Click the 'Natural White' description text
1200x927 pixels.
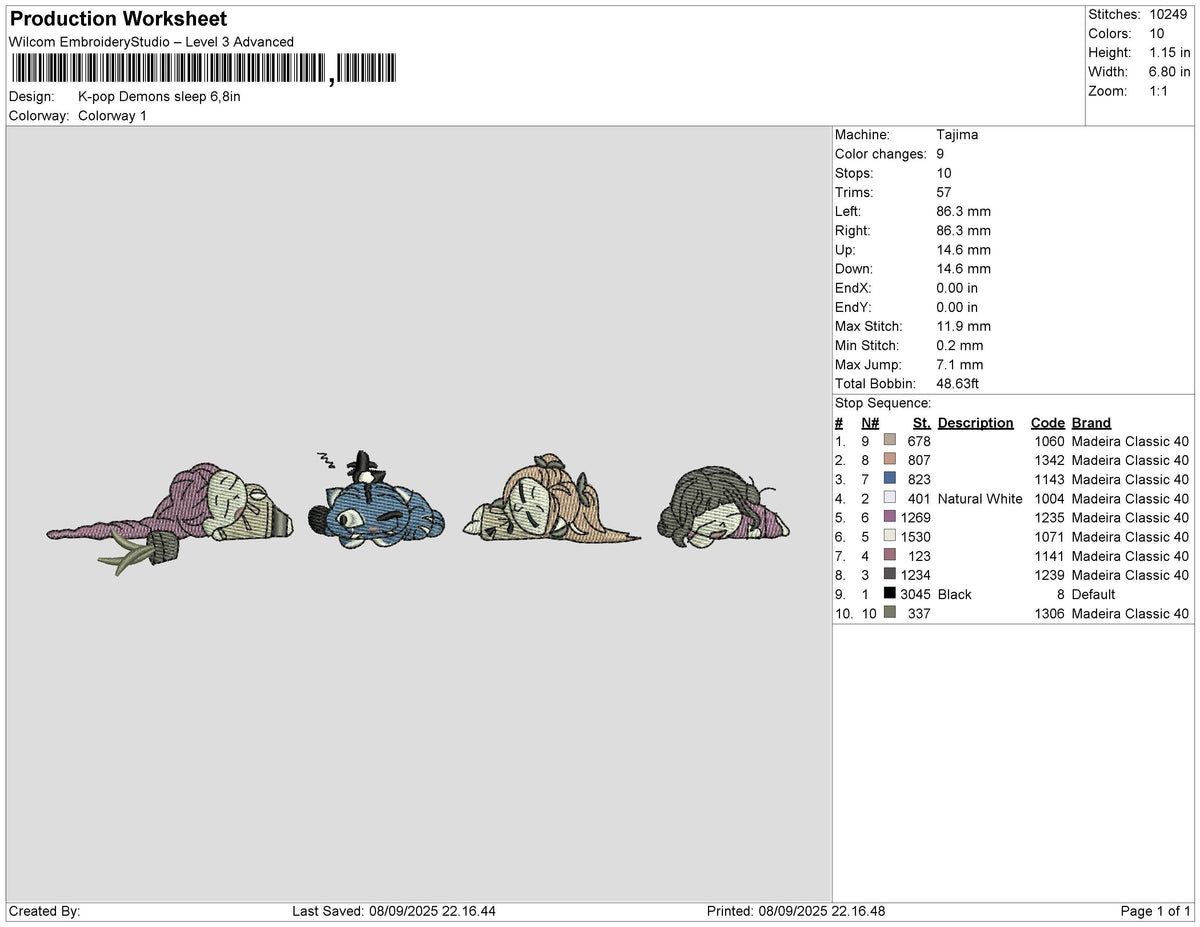[980, 499]
